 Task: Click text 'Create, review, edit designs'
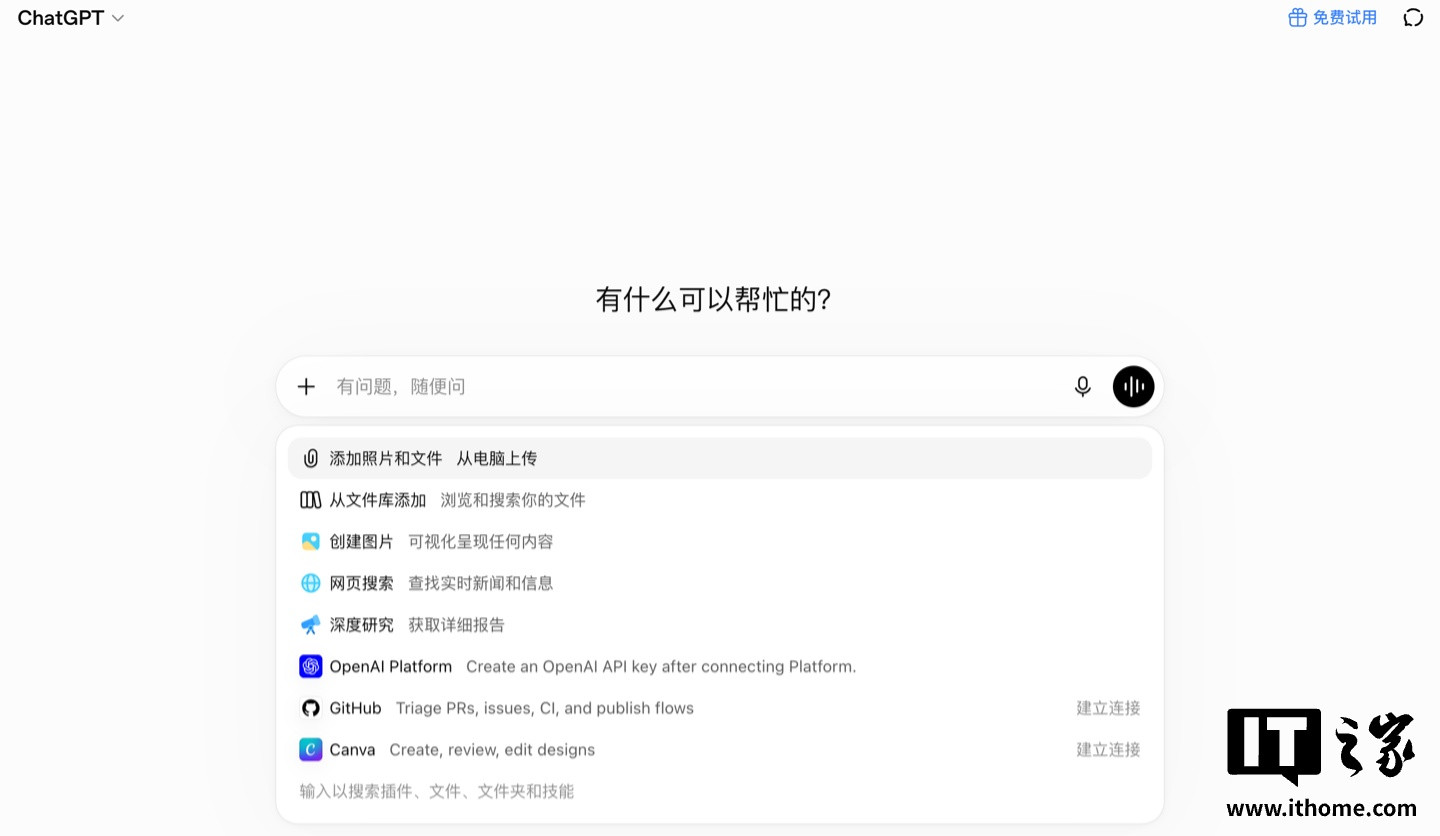pyautogui.click(x=492, y=750)
